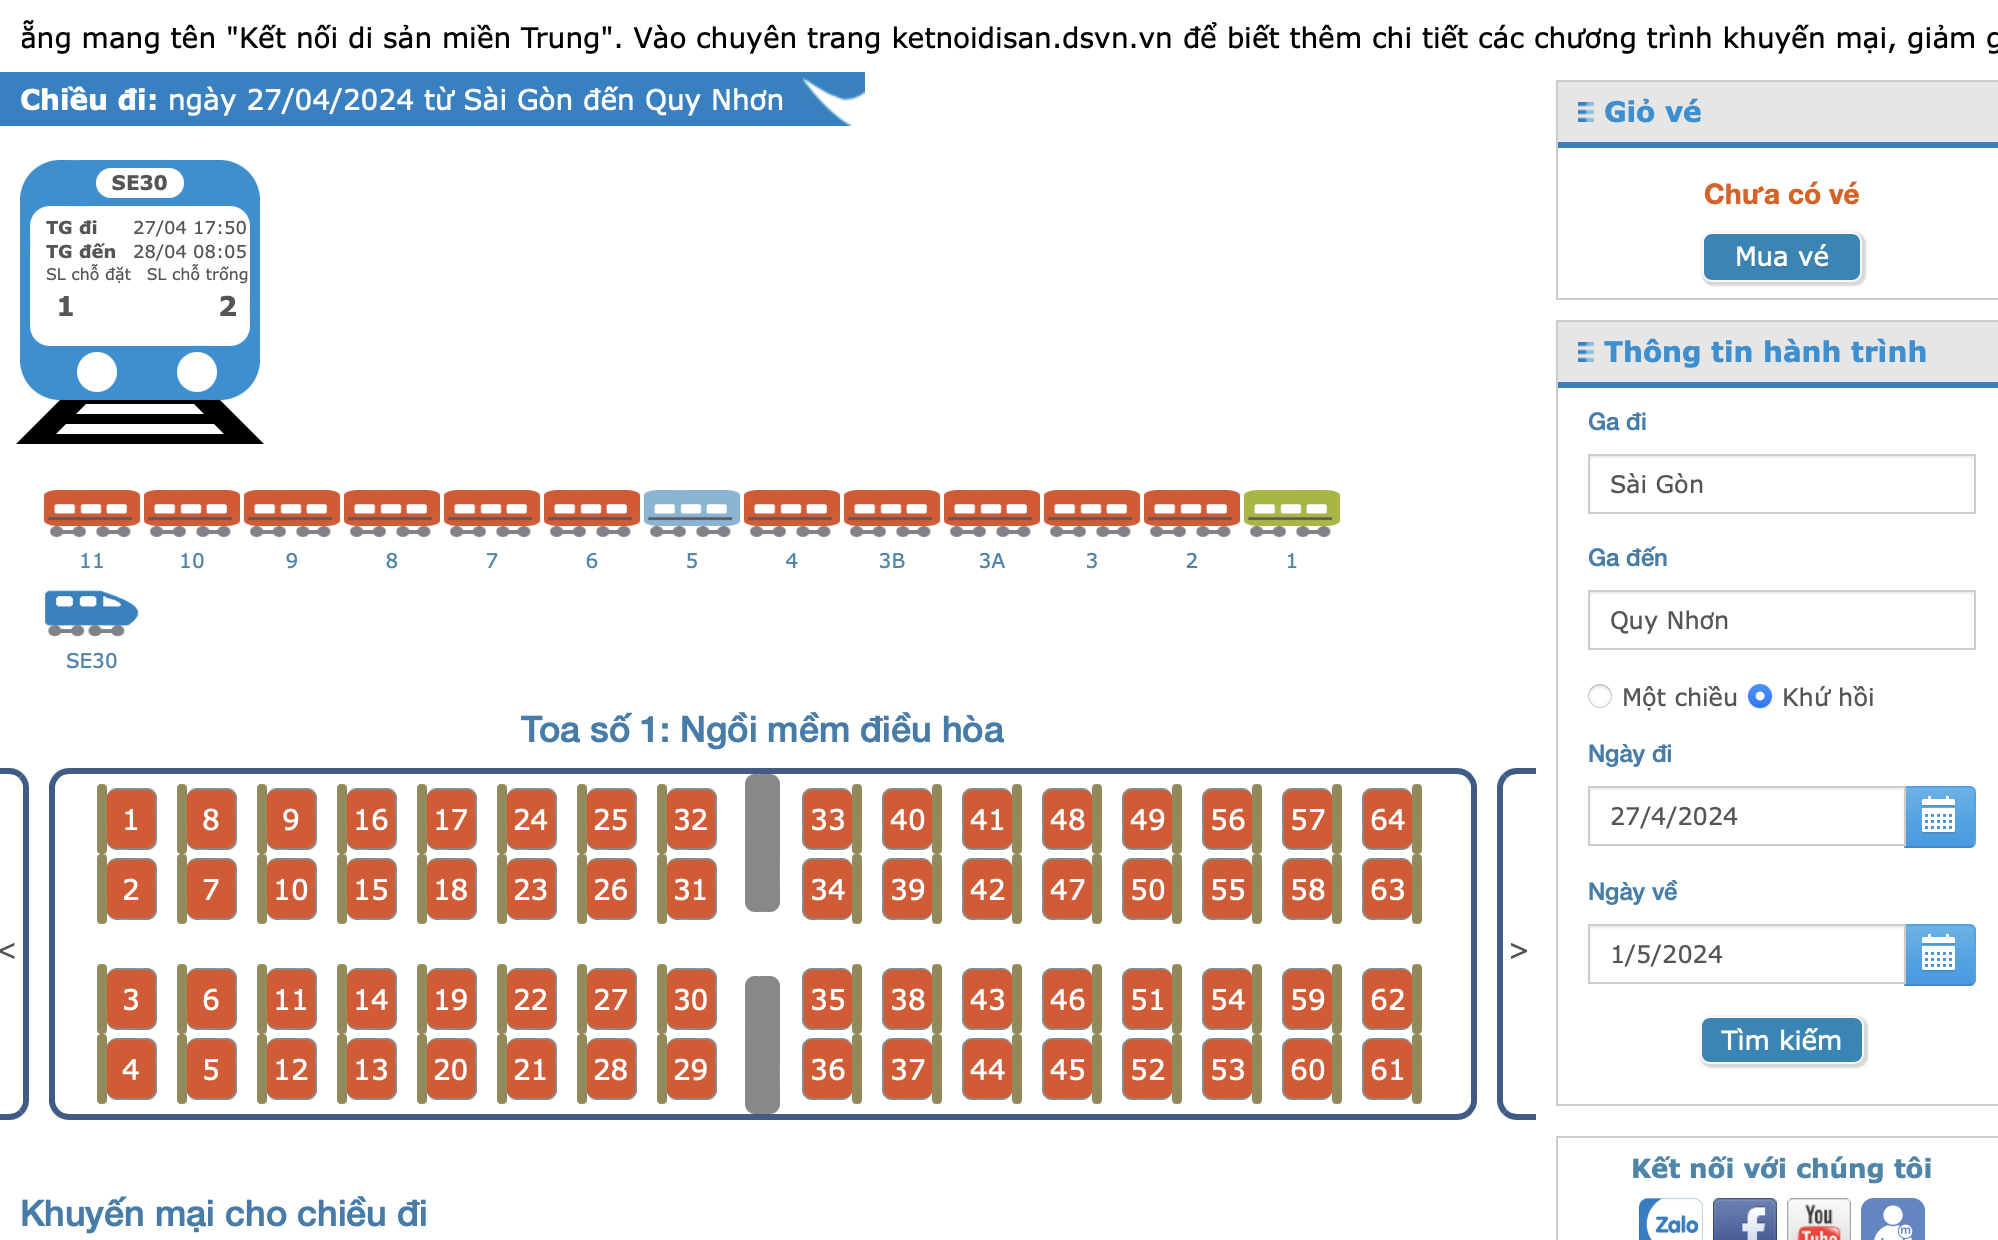Select Một chiều radio button
1998x1240 pixels.
(x=1600, y=696)
